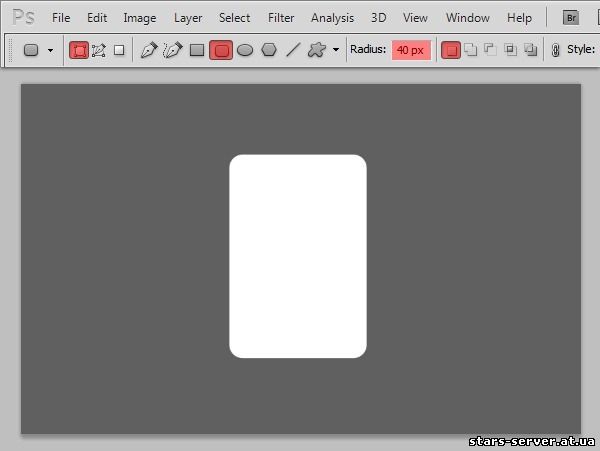Pick the Polygon shape tool
This screenshot has height=451, width=600.
tap(269, 50)
